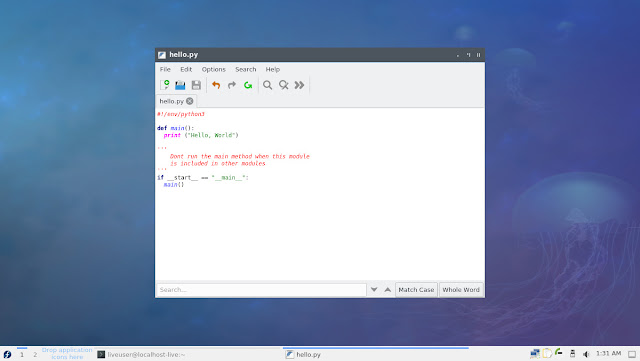Focus the Search text field

[x=261, y=290]
